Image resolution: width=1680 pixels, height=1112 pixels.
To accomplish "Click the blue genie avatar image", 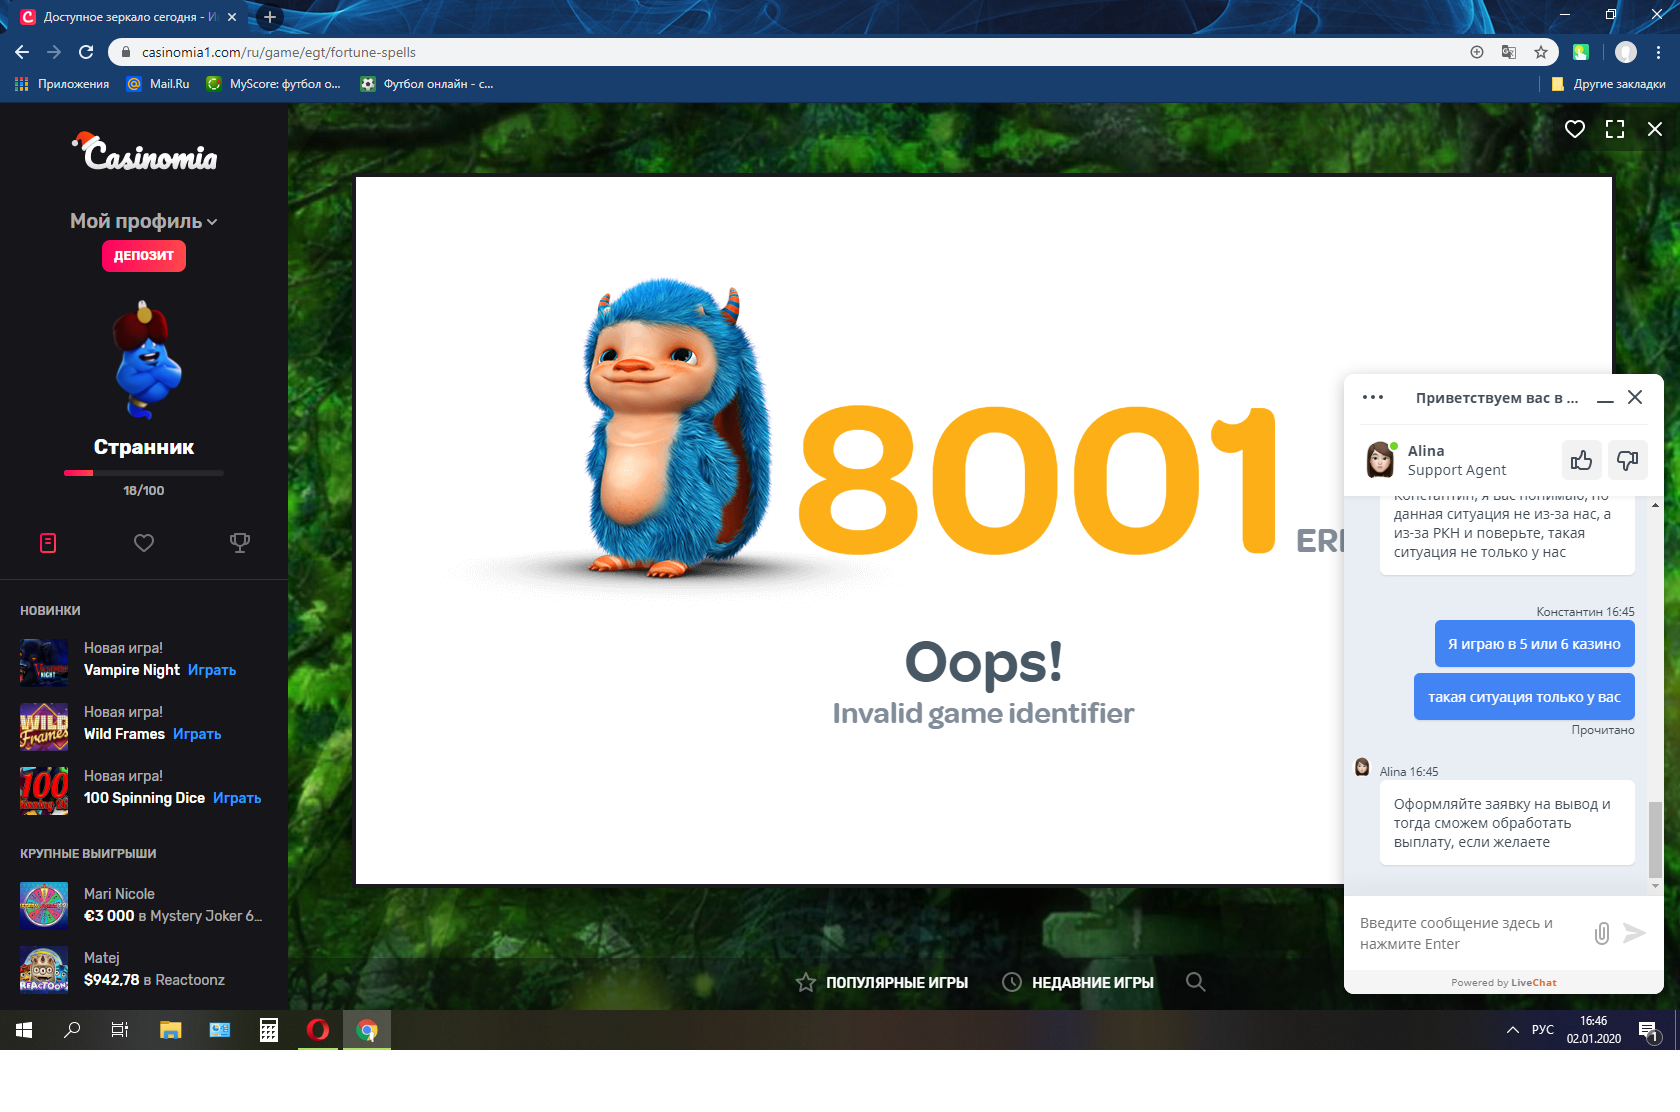I will click(147, 360).
